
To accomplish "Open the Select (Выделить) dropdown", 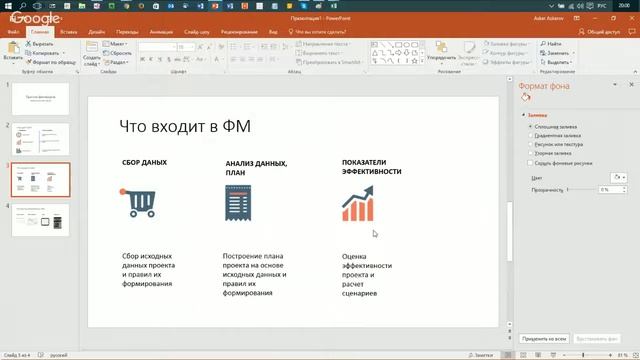I will pos(556,62).
